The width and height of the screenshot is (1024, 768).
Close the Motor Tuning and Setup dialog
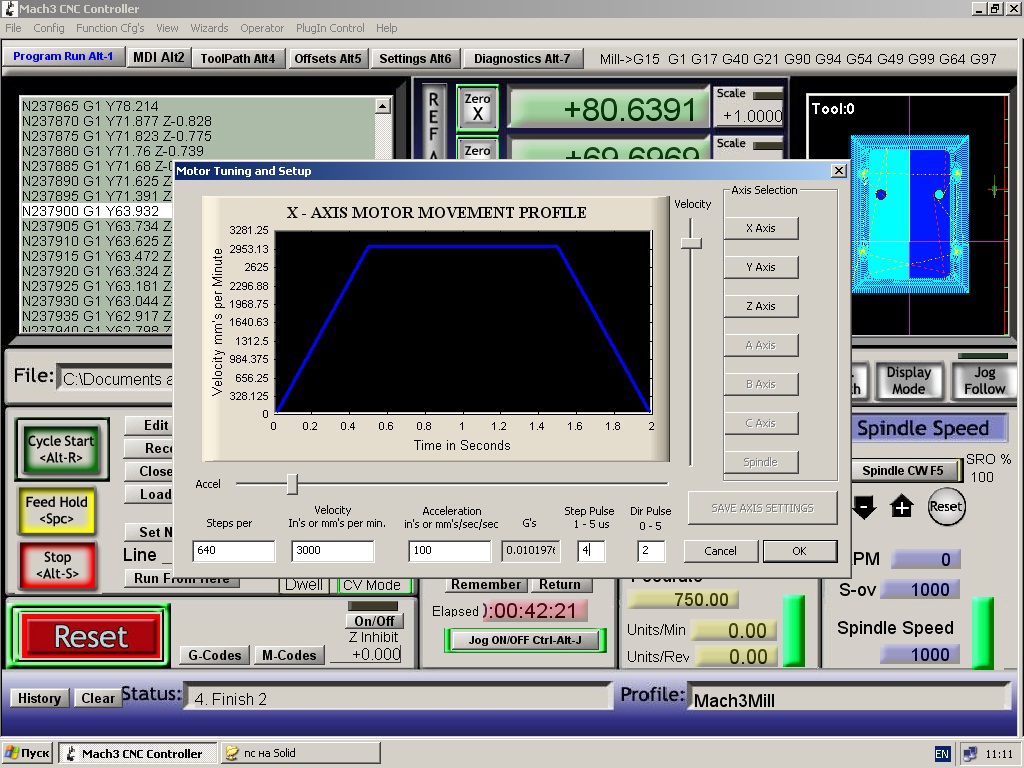pos(839,170)
